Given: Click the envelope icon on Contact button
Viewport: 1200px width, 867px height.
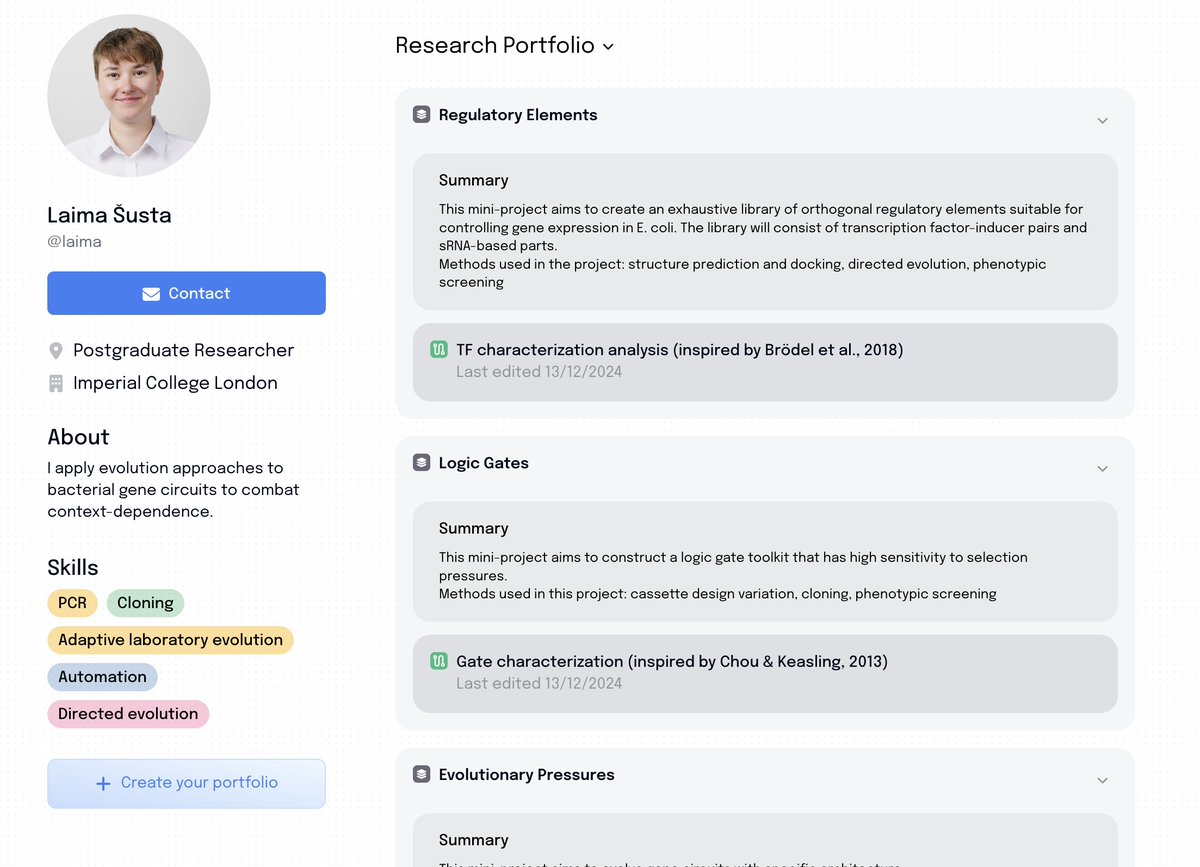Looking at the screenshot, I should [151, 294].
